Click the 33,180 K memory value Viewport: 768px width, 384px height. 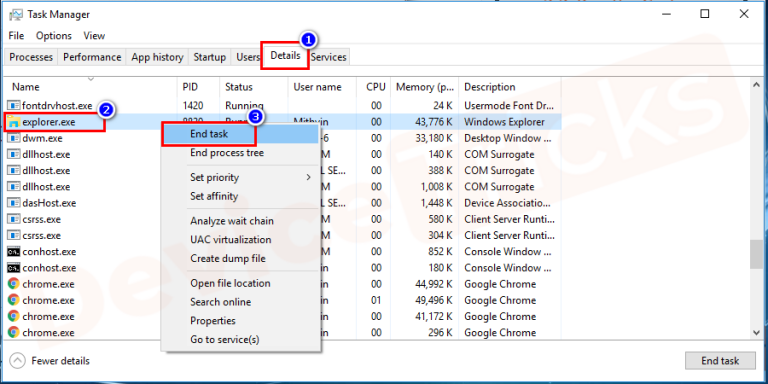(433, 138)
